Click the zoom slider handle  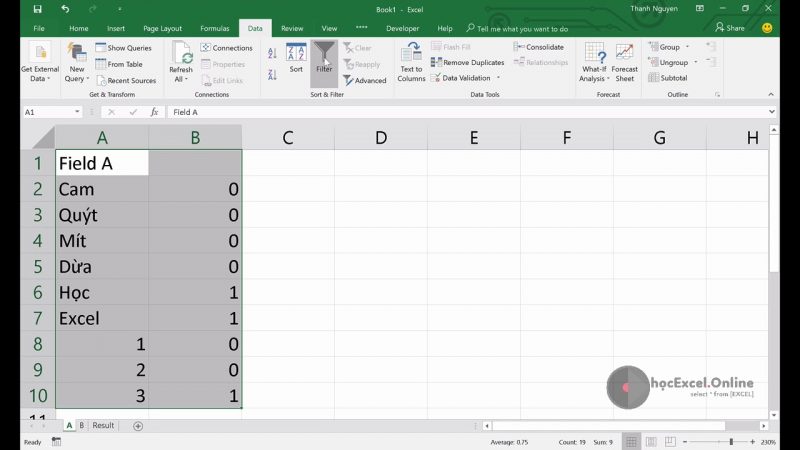731,442
